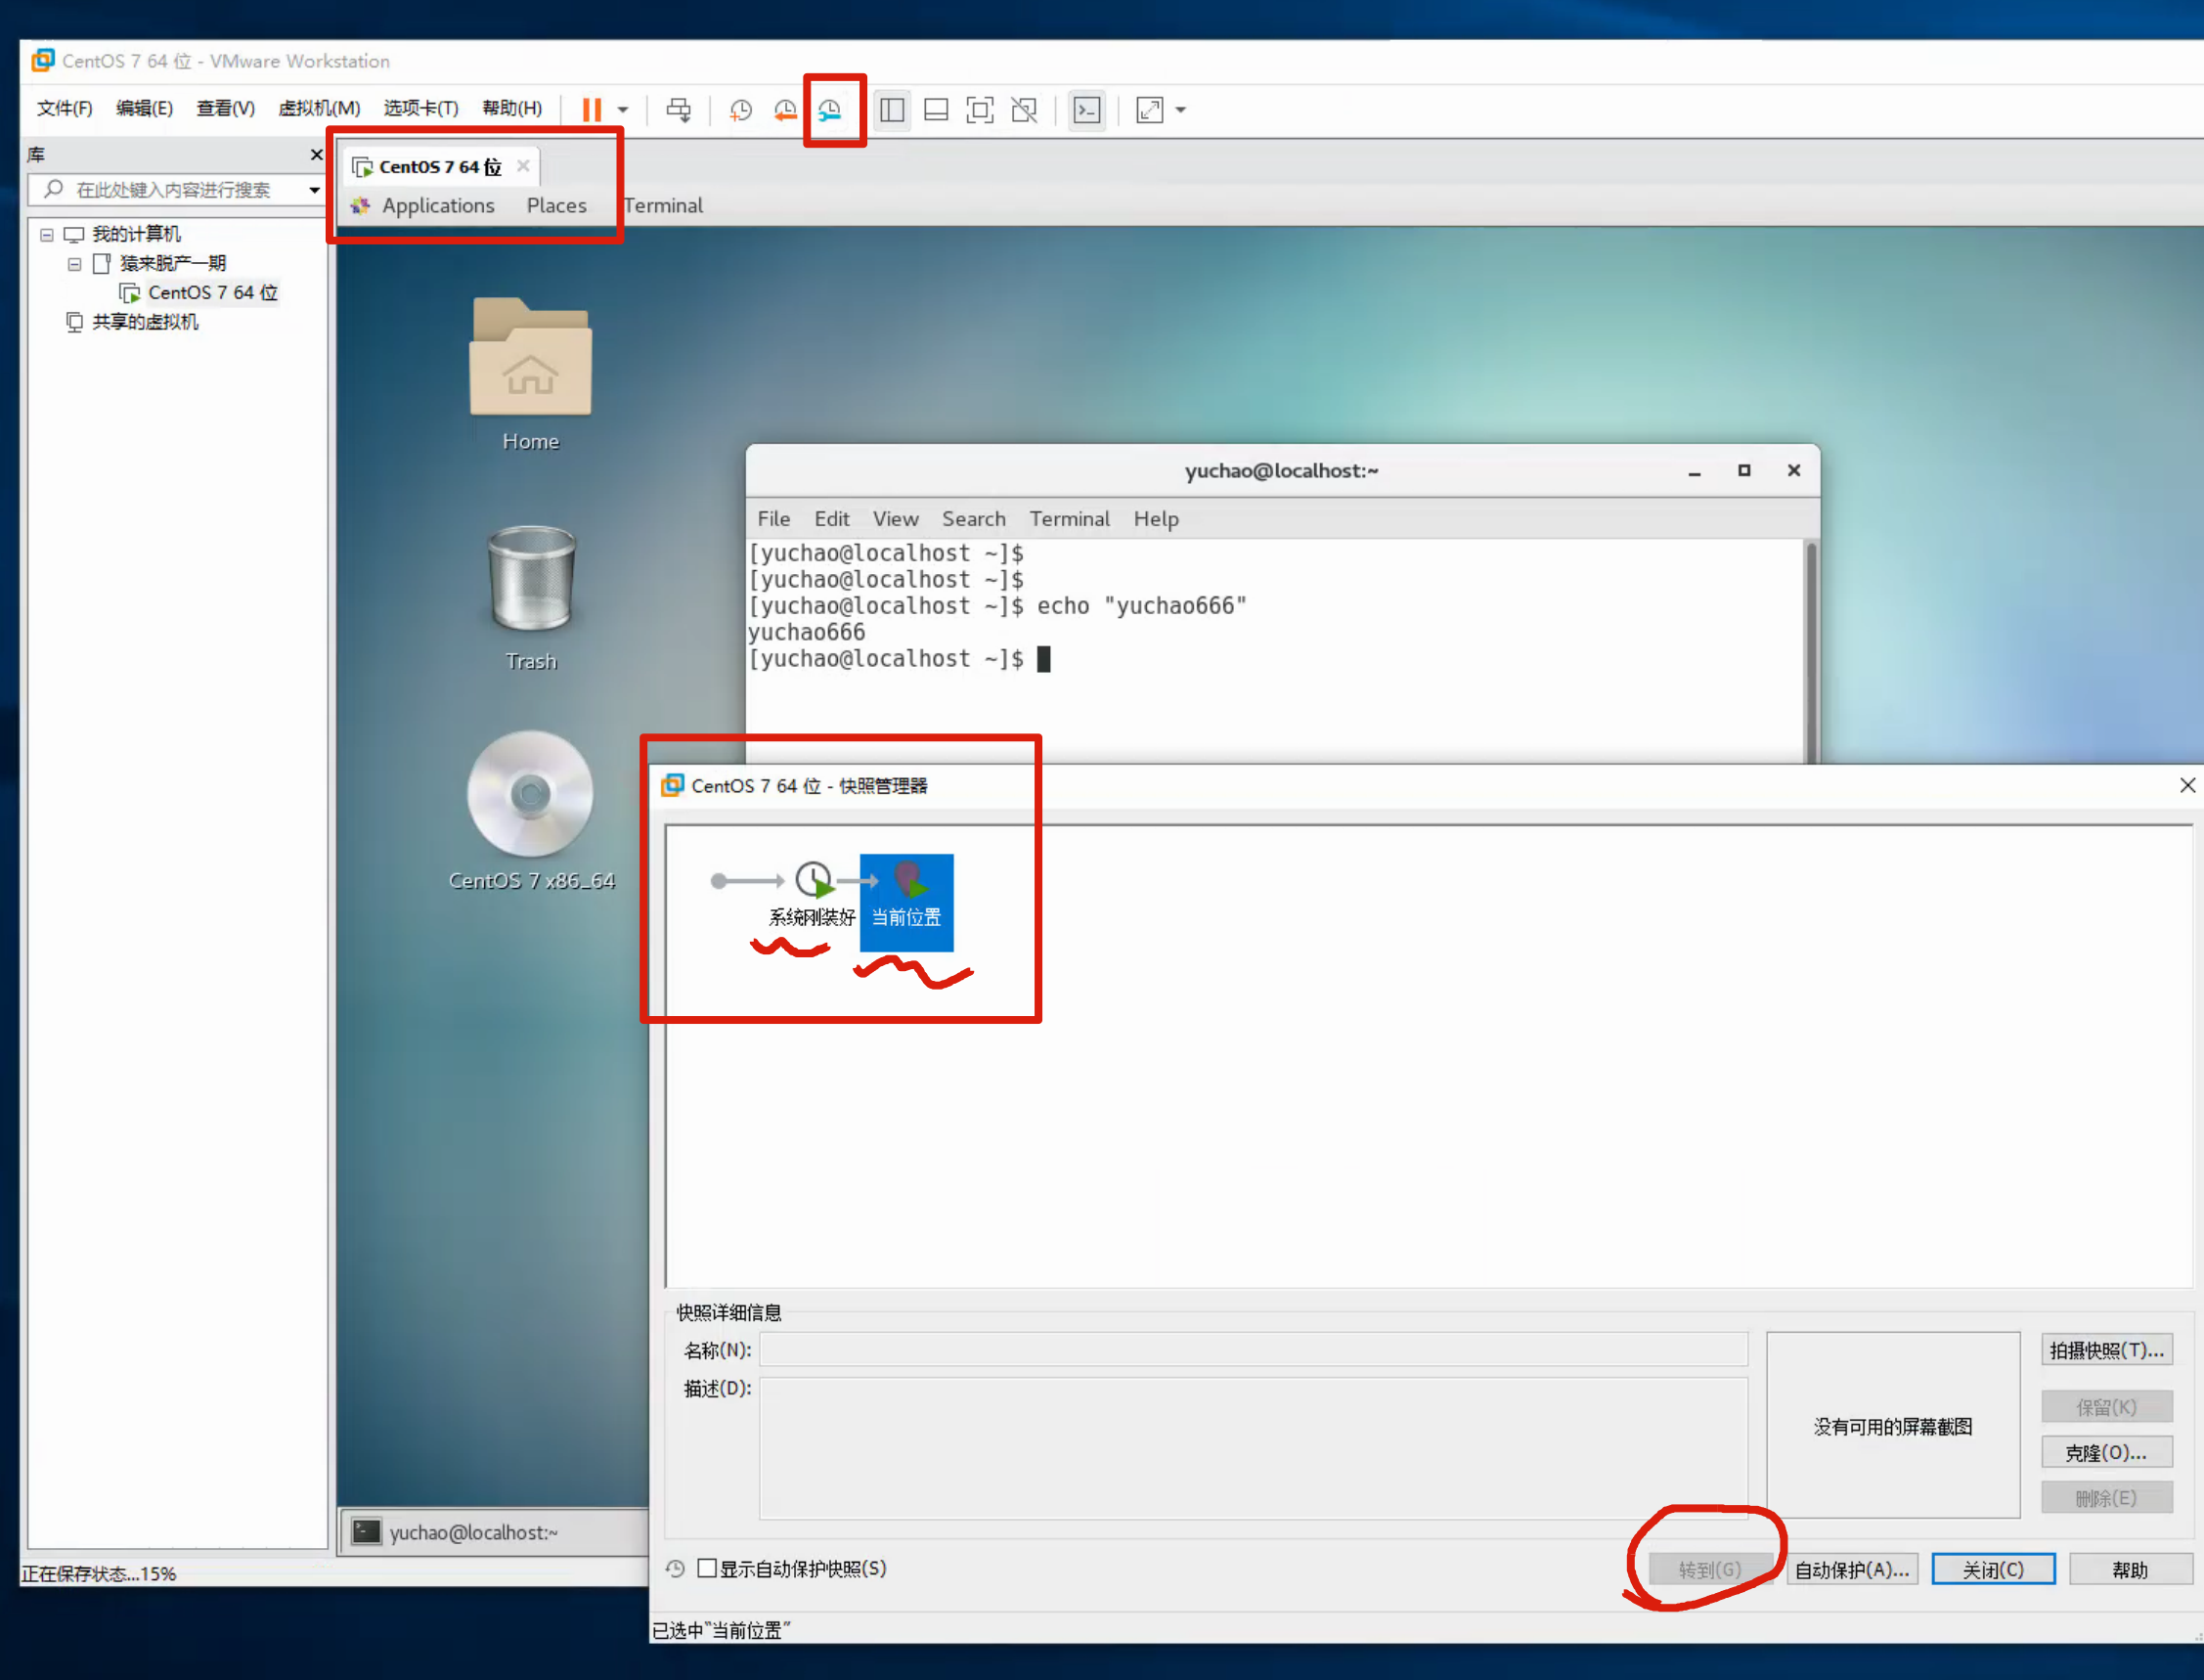Click the 拍摄快照(T)... button

point(2106,1350)
